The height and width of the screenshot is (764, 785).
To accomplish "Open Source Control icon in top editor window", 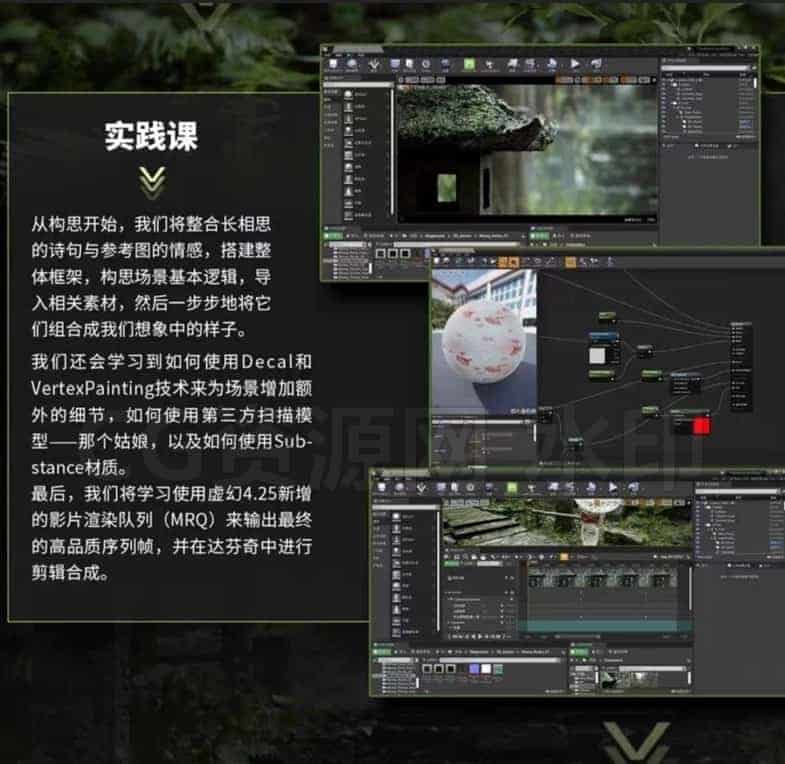I will point(352,64).
